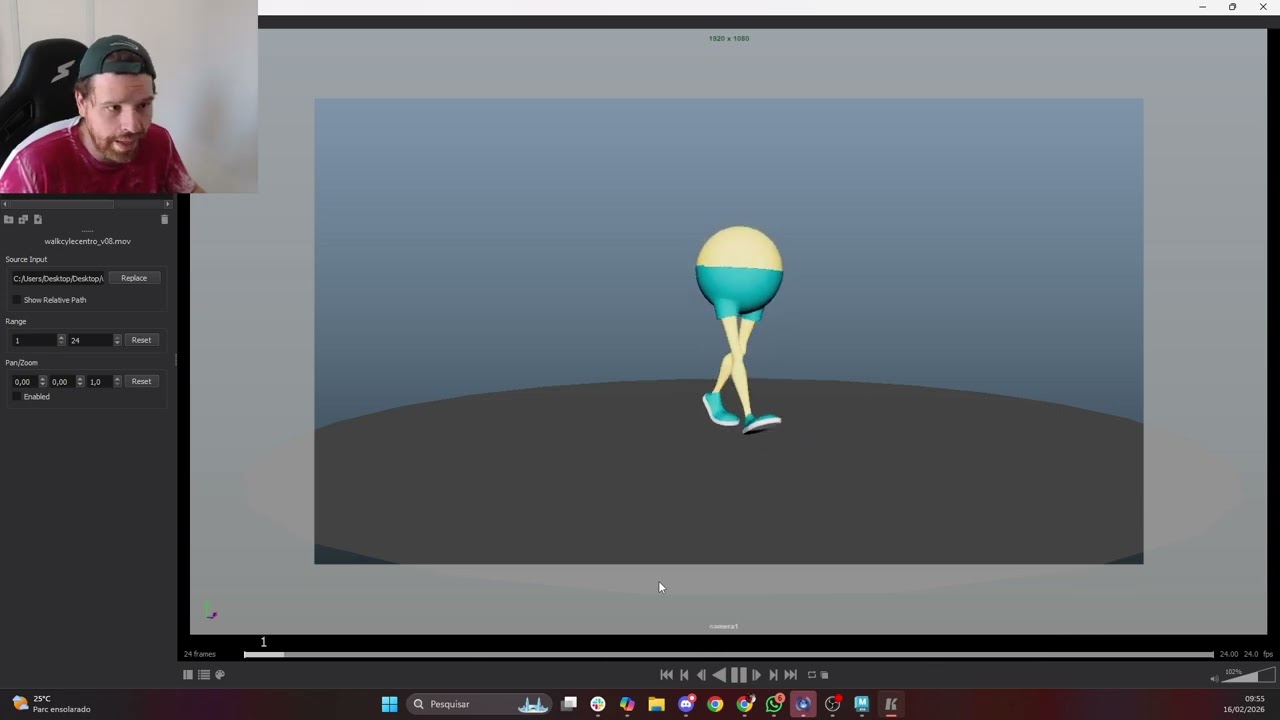
Task: Enable Show Relative Path checkbox
Action: (x=16, y=300)
